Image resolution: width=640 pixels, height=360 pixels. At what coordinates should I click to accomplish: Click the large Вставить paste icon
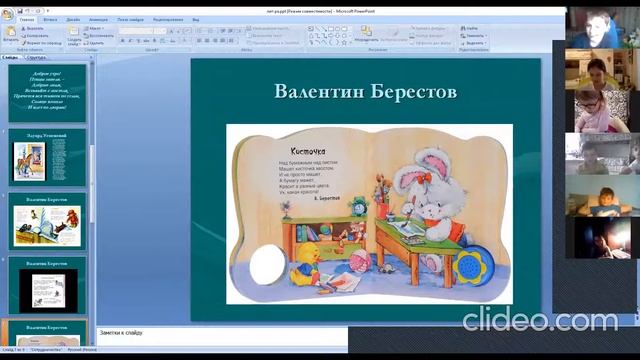pos(10,31)
